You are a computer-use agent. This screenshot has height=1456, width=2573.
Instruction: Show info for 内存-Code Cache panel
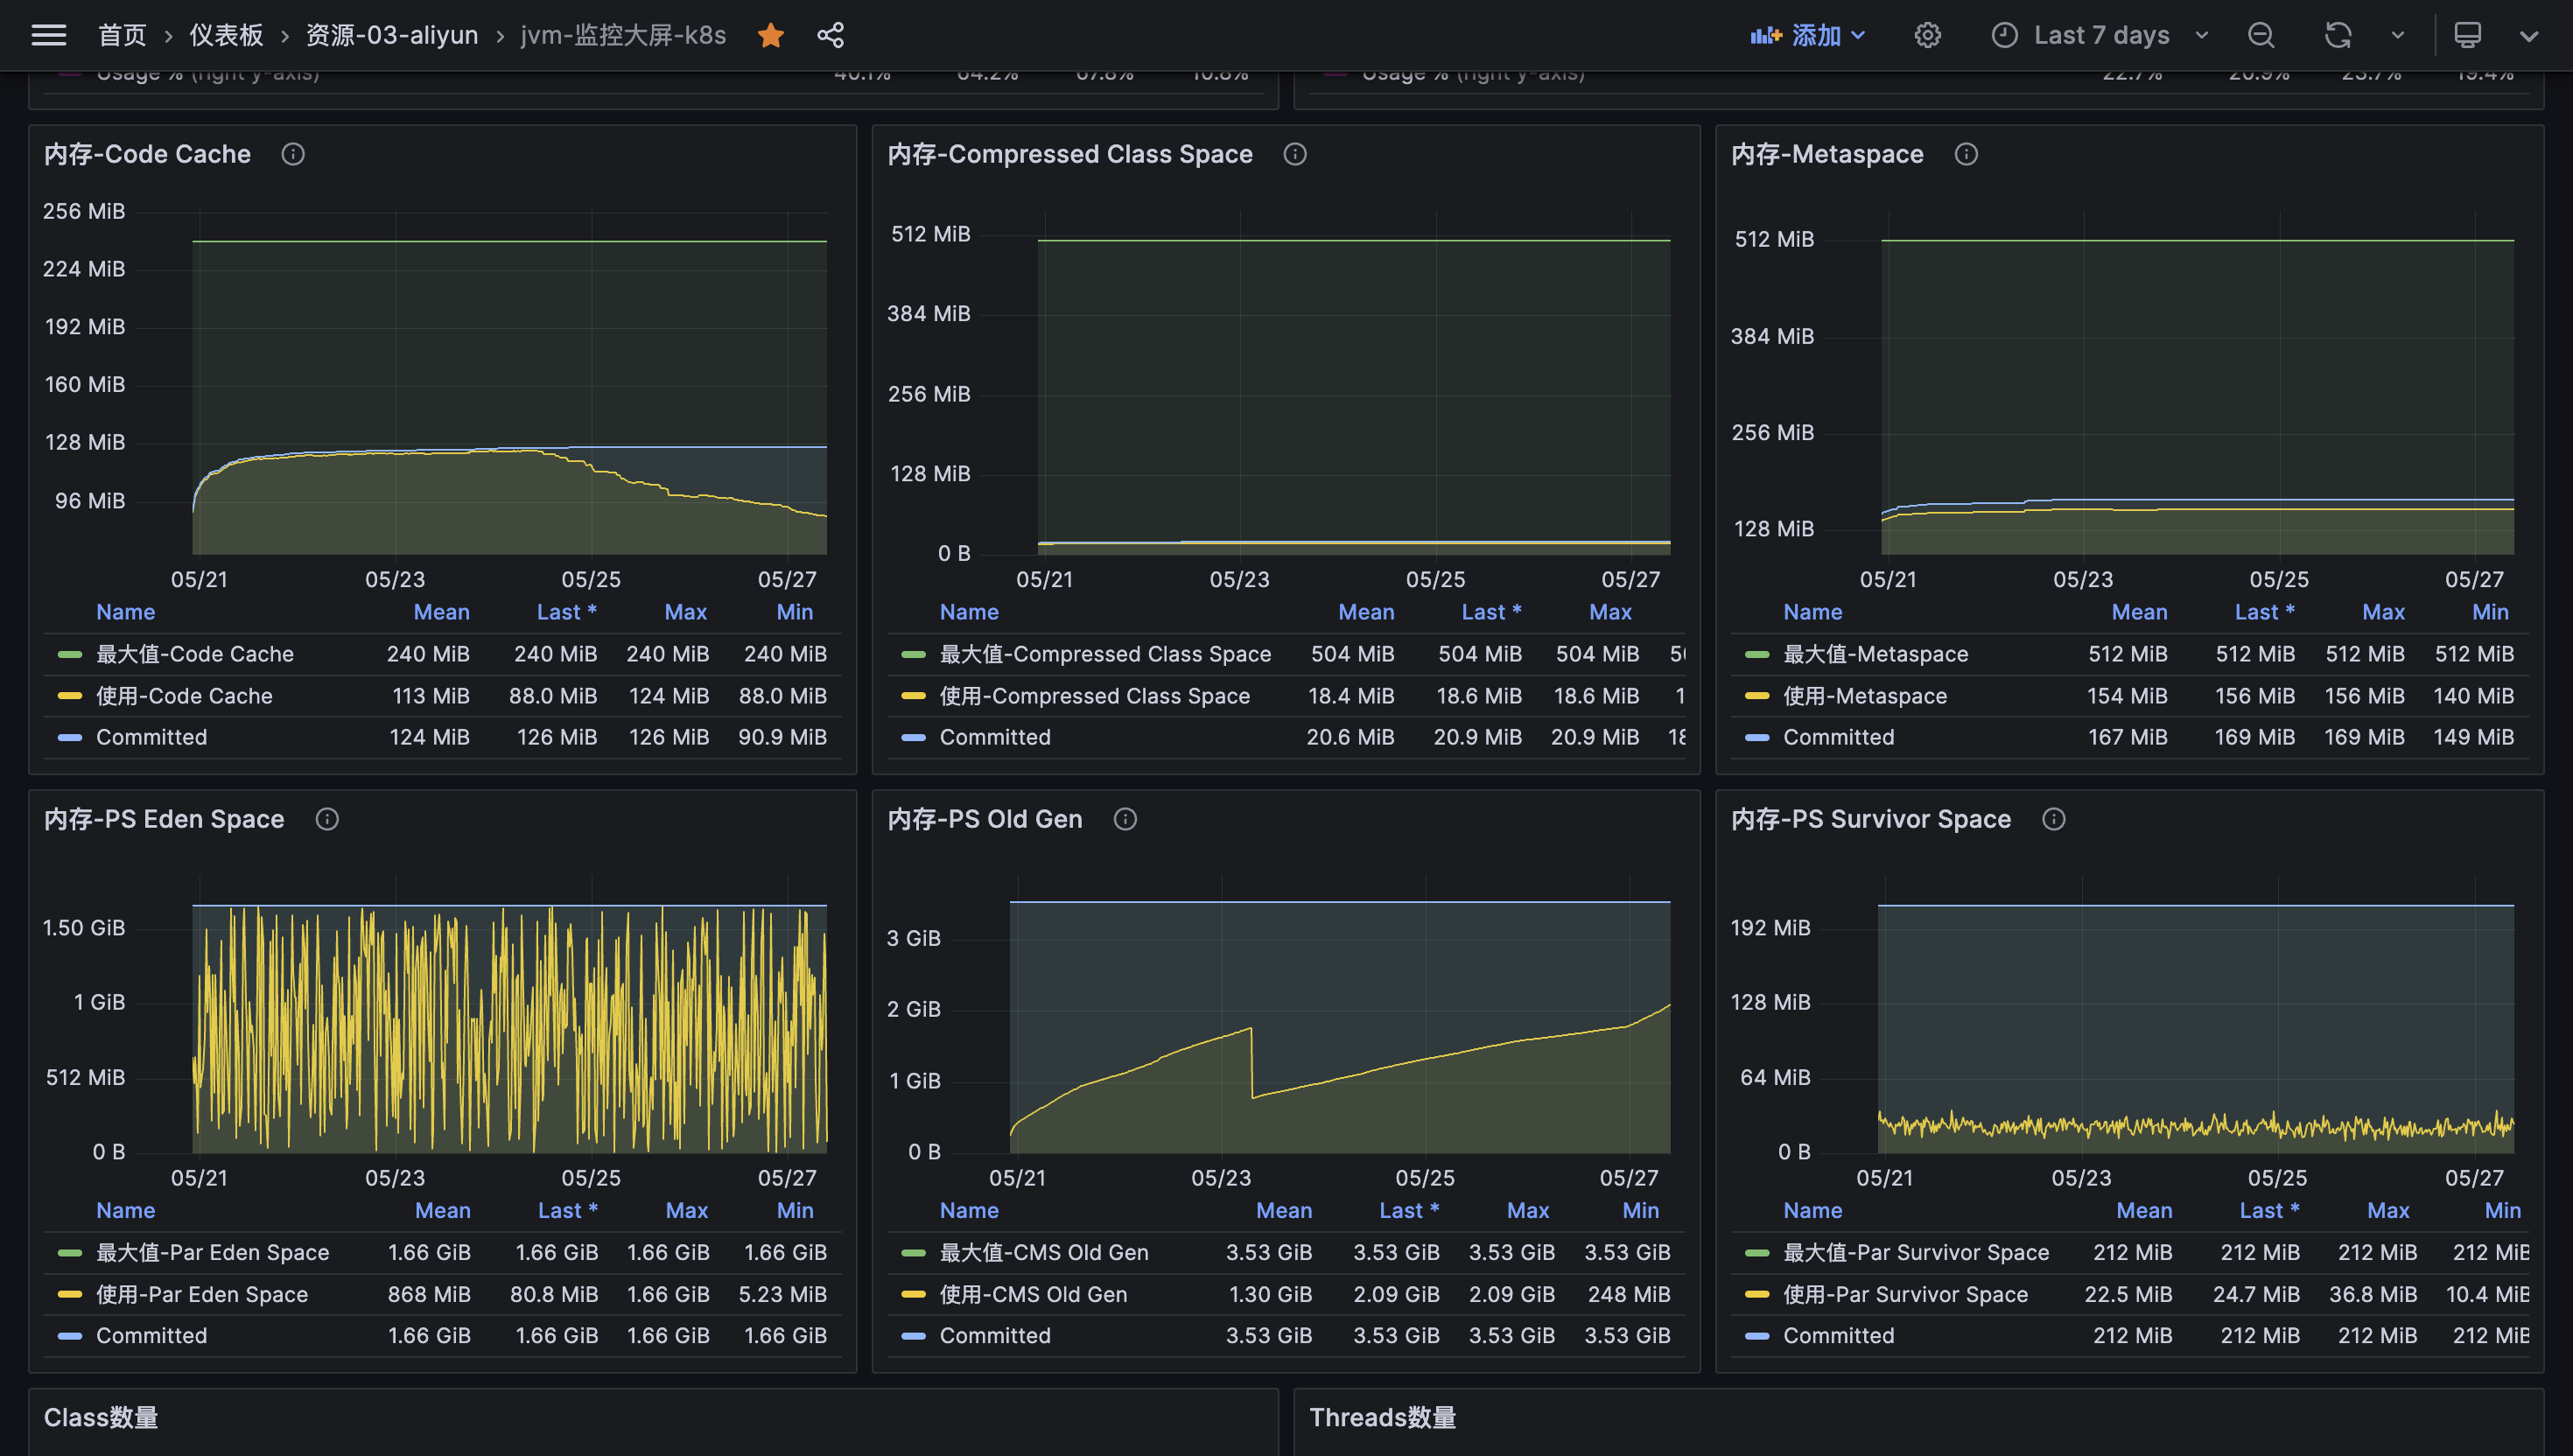293,154
